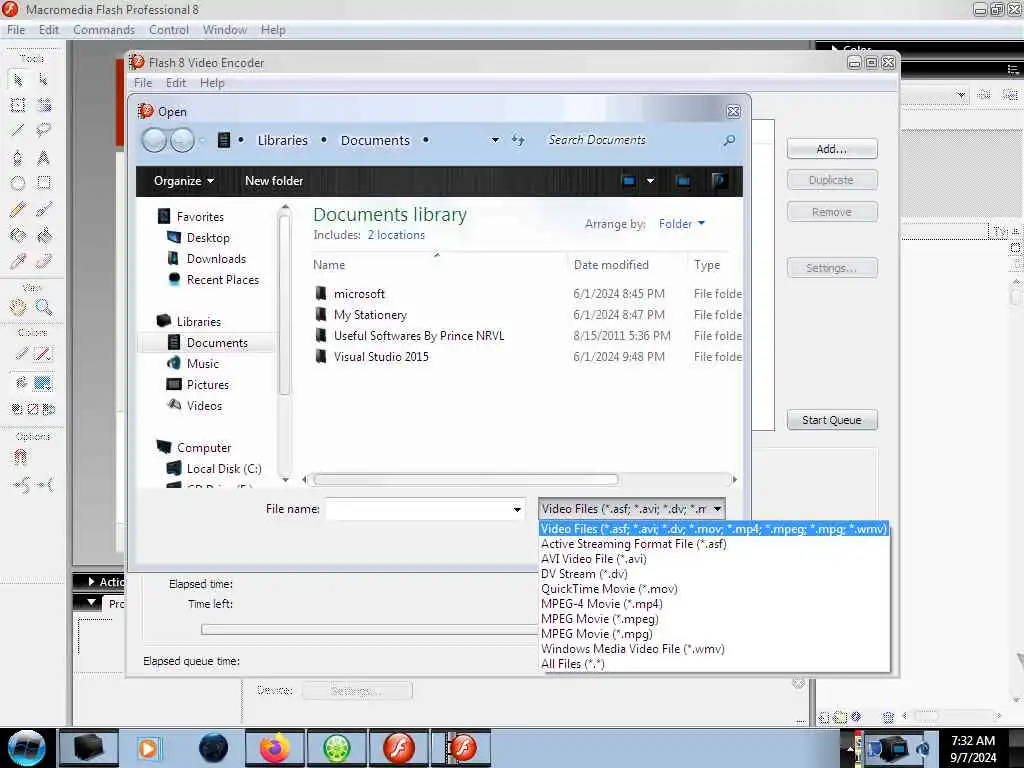1024x768 pixels.
Task: Click the Straighten option icon
Action: (x=45, y=485)
